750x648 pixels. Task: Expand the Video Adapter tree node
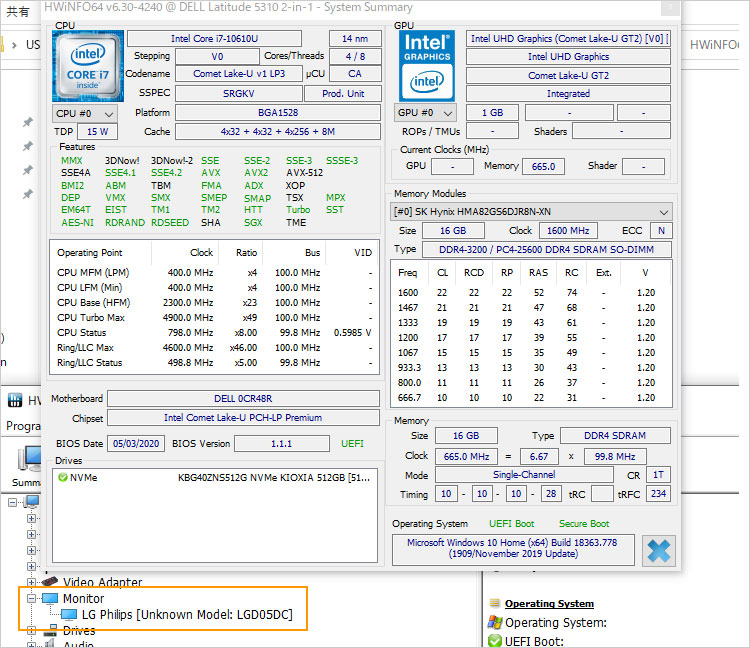[32, 582]
